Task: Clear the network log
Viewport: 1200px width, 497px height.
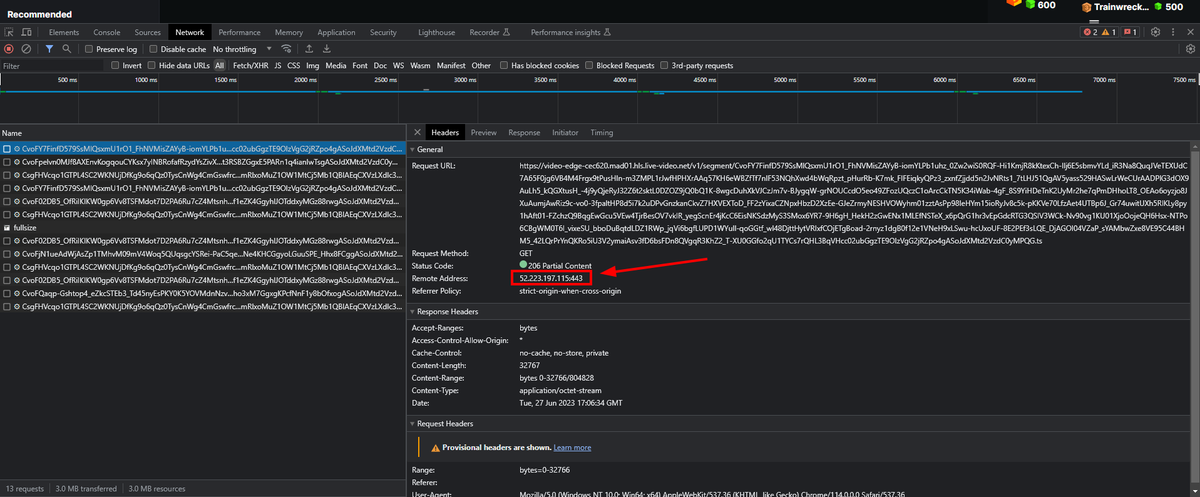Action: point(27,48)
